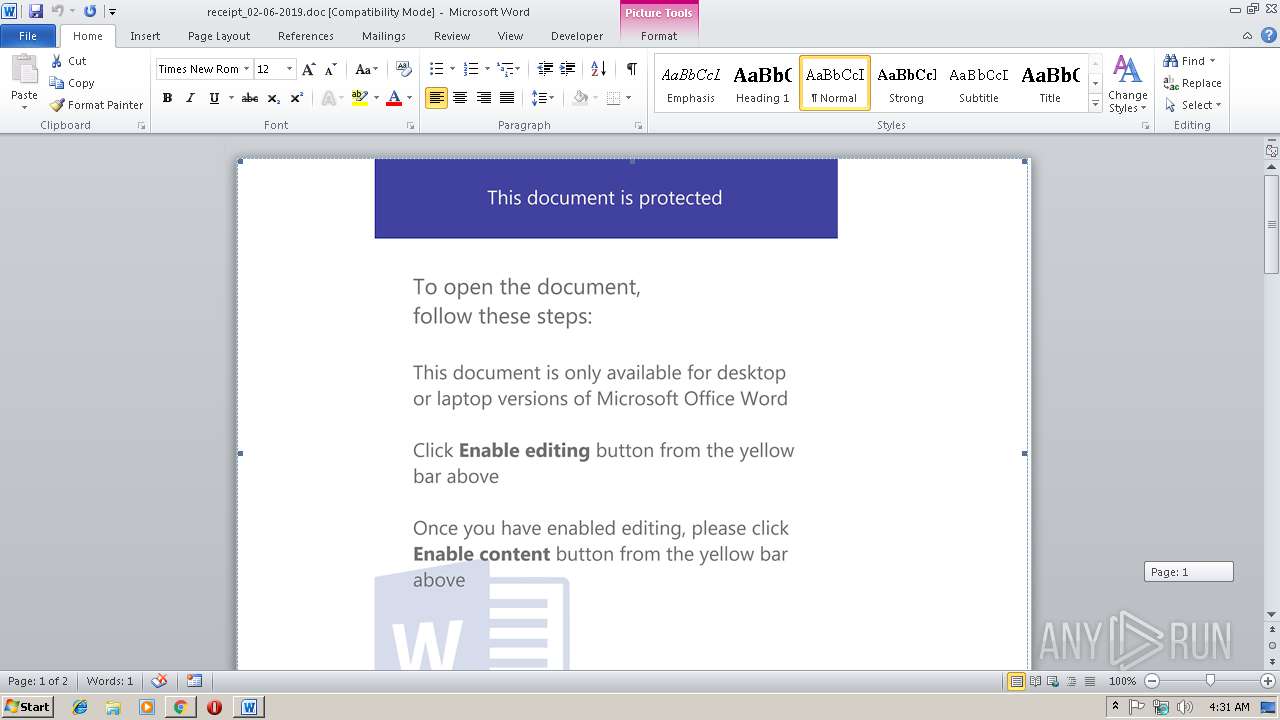This screenshot has height=720, width=1280.
Task: Switch to the Developer tab
Action: (x=577, y=36)
